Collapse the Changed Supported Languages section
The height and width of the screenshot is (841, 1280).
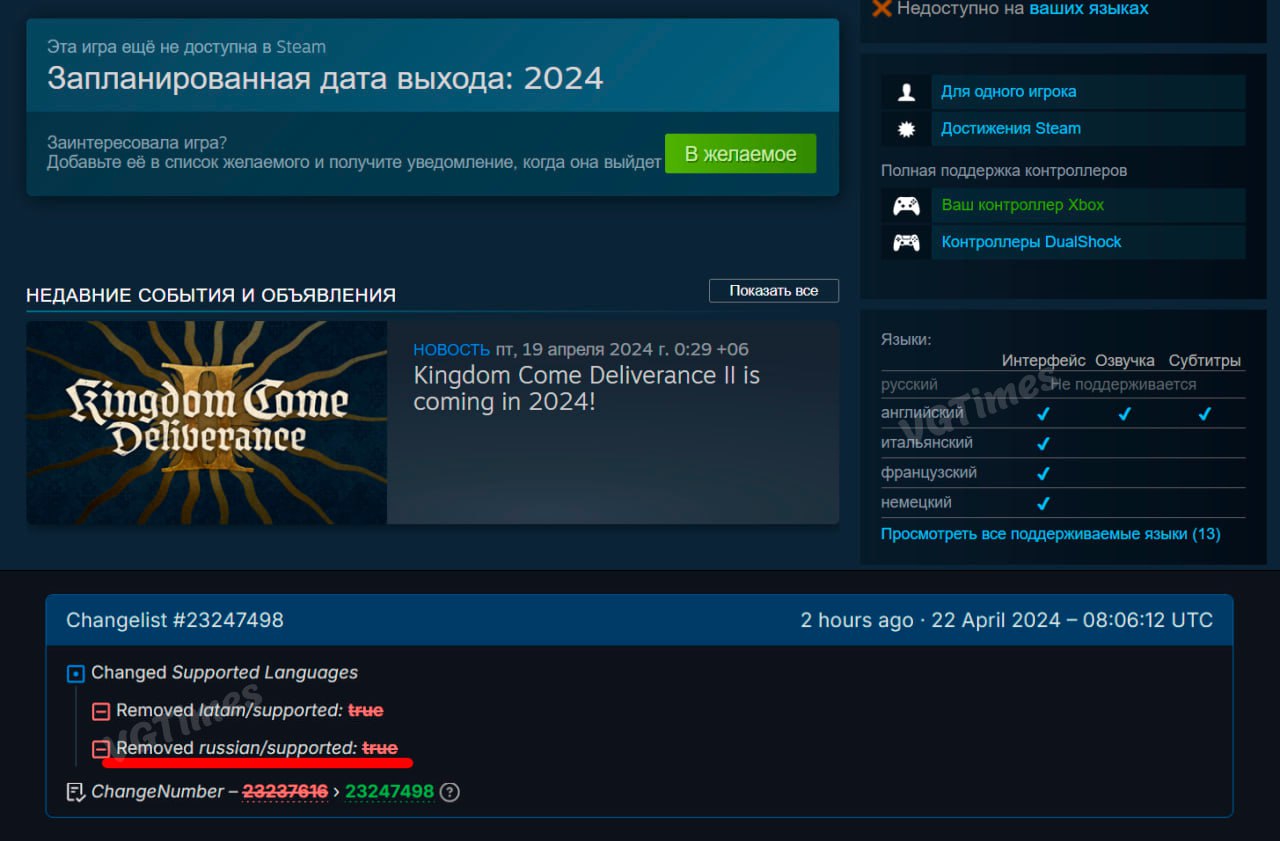point(75,674)
